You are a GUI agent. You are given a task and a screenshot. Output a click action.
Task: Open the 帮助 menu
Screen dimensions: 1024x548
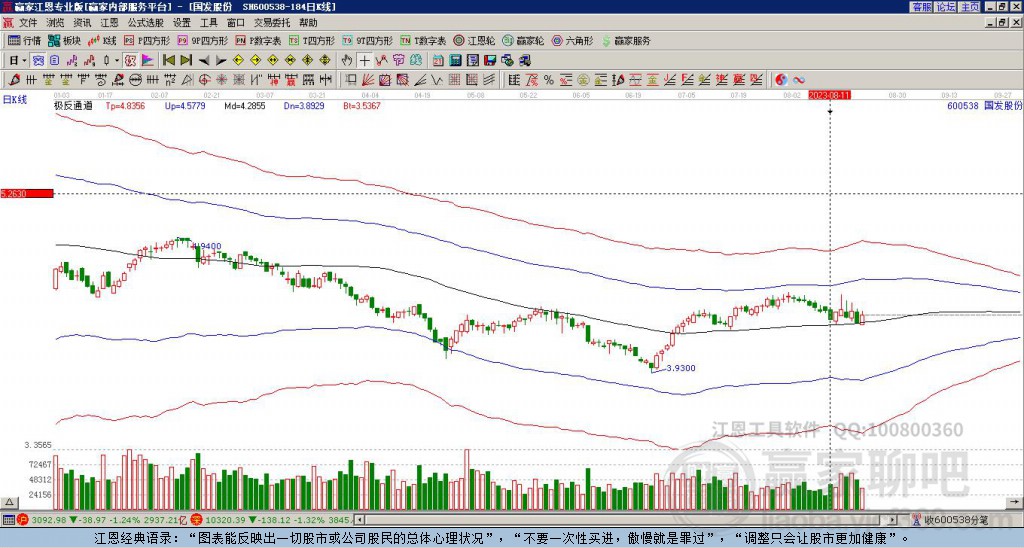click(308, 23)
